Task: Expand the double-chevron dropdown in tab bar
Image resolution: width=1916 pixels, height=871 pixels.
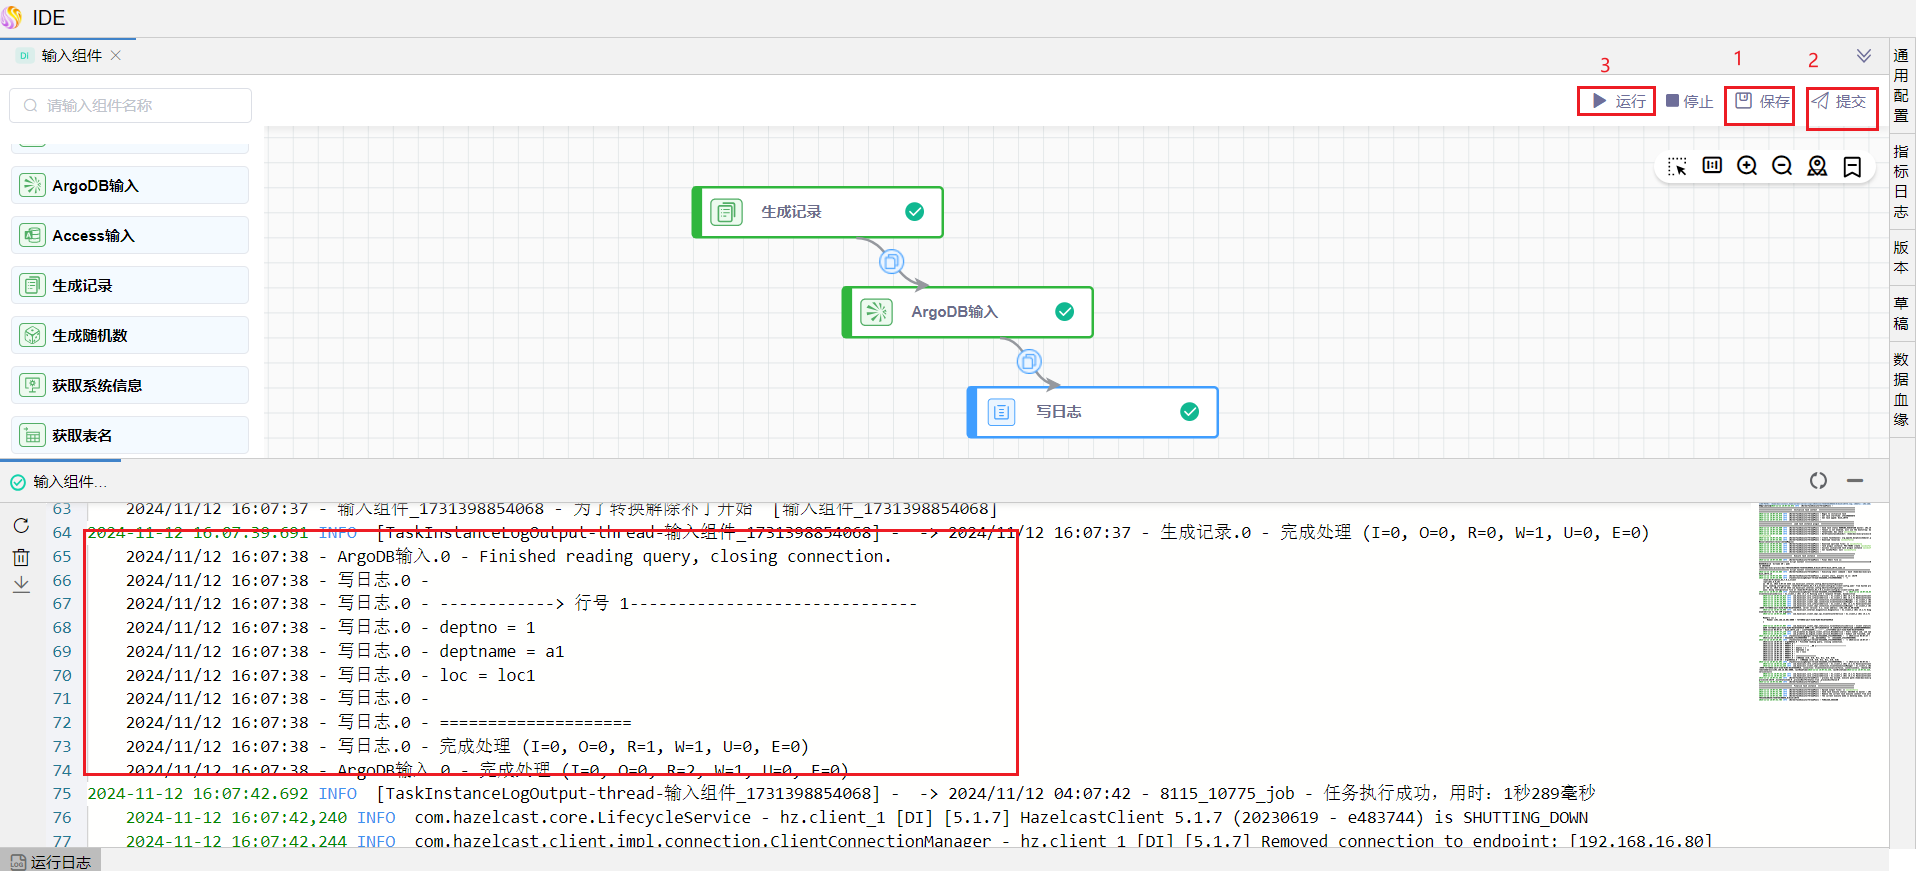Action: [x=1864, y=56]
